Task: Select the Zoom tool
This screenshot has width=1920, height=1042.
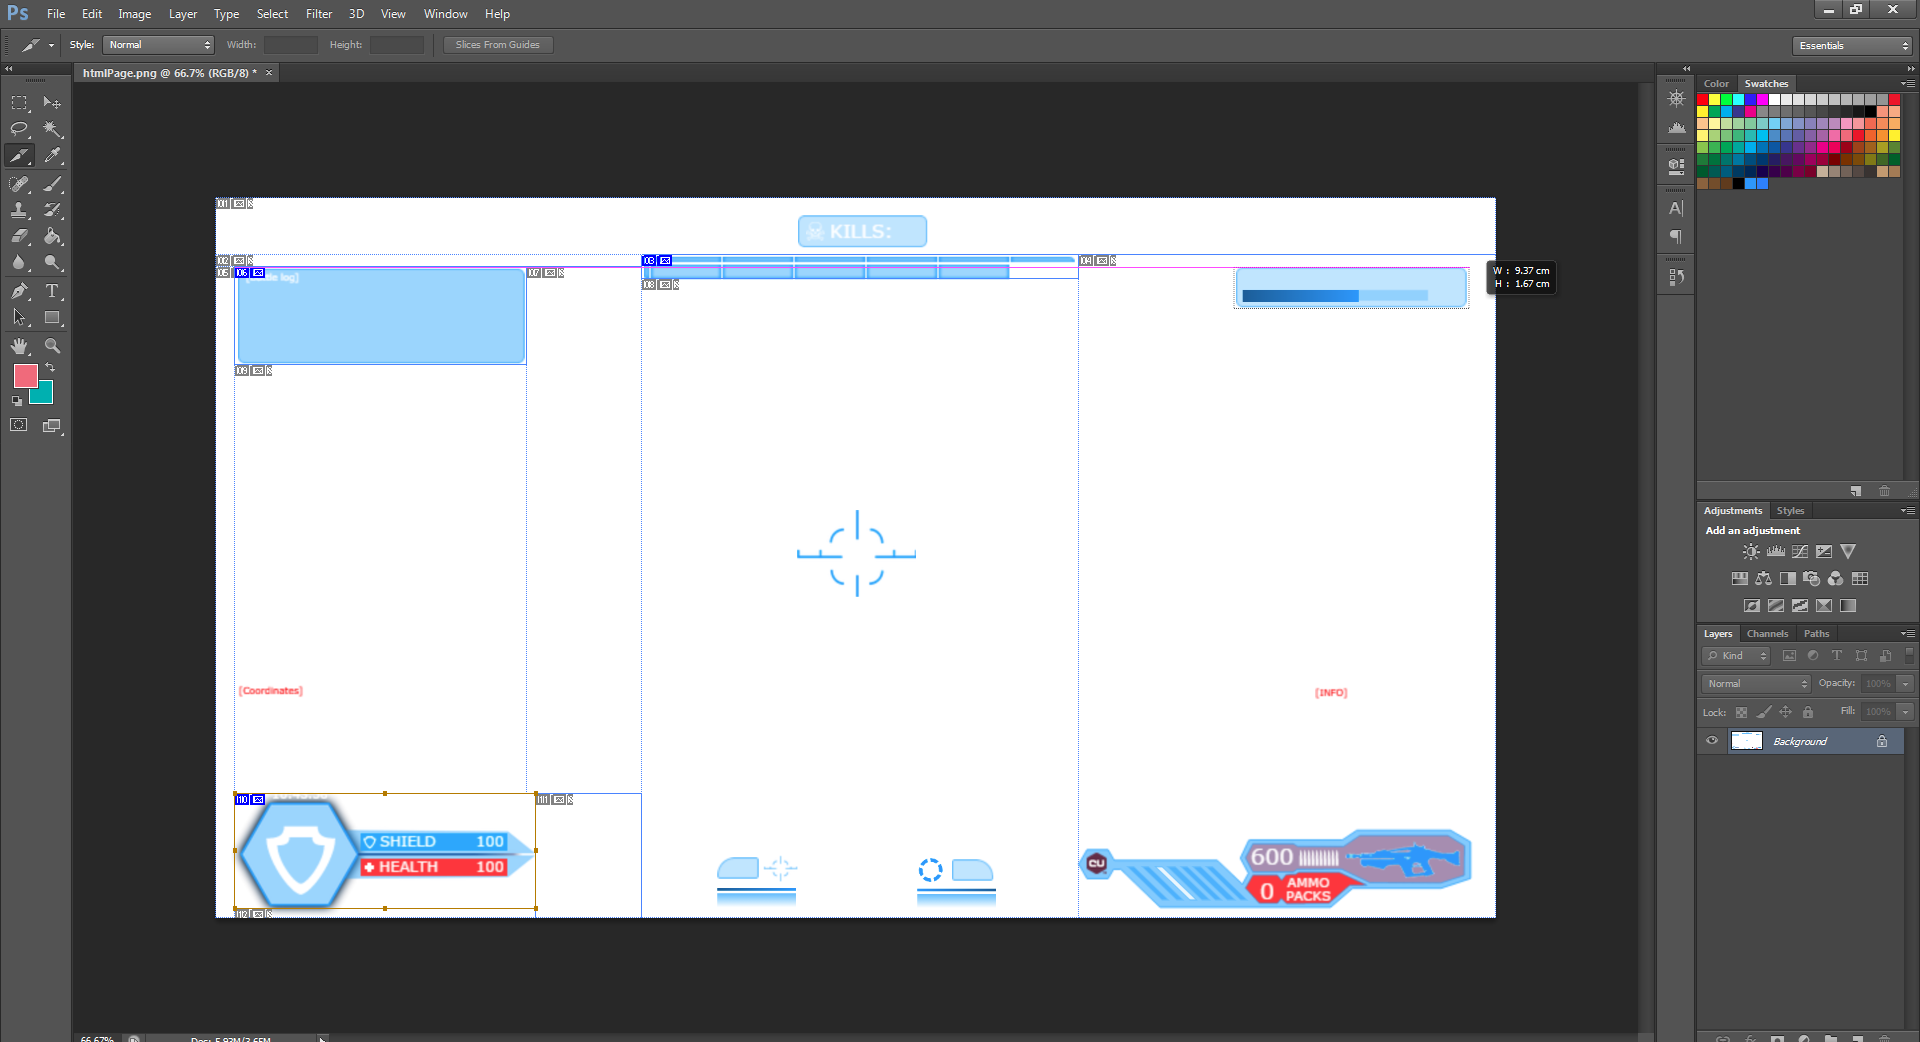Action: (52, 346)
